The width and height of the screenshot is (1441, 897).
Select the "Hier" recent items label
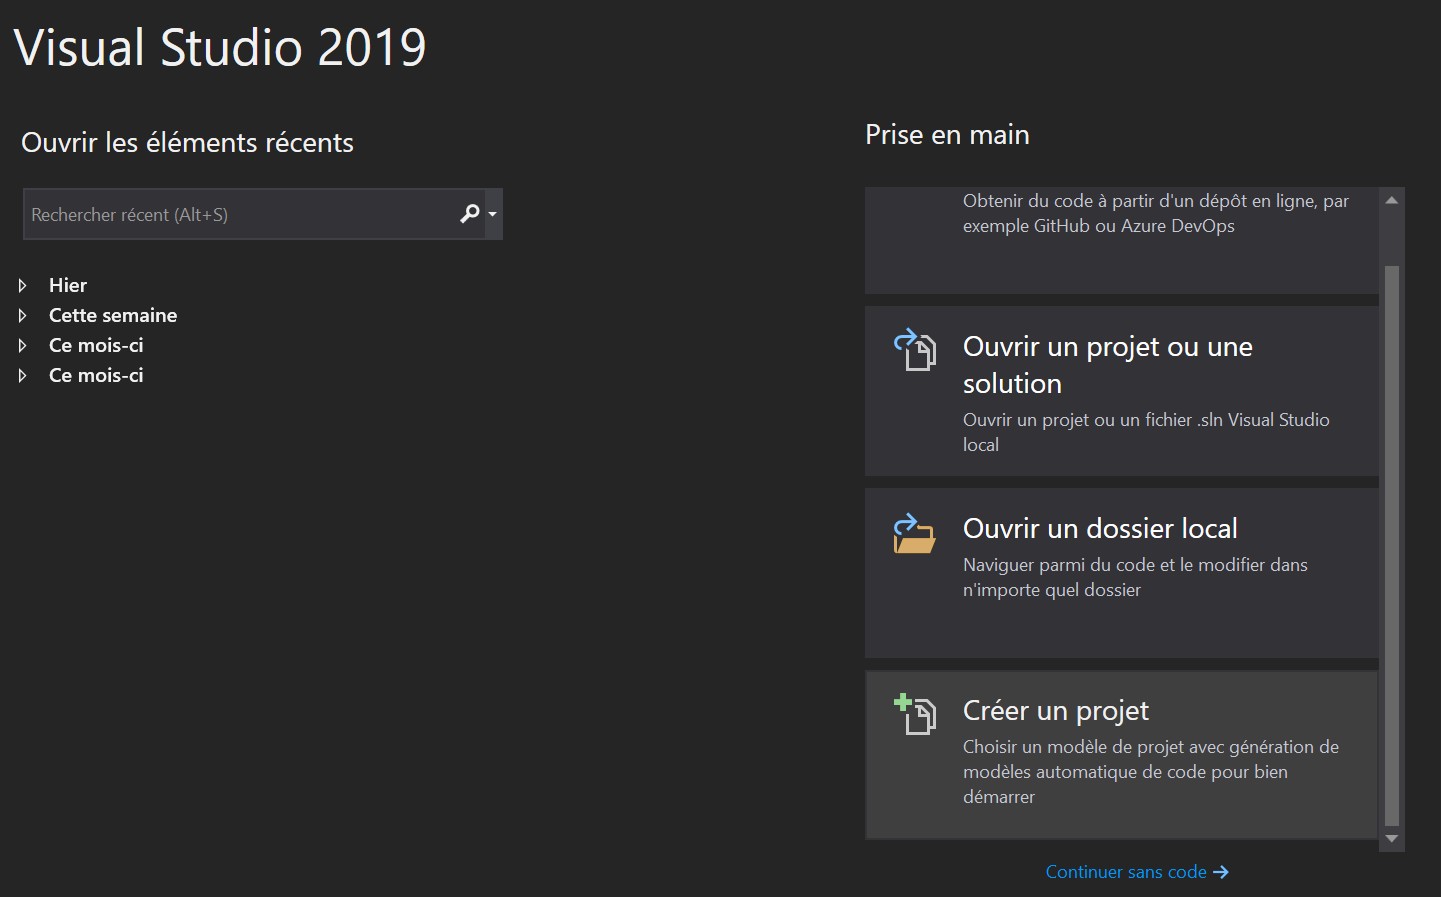(x=68, y=286)
